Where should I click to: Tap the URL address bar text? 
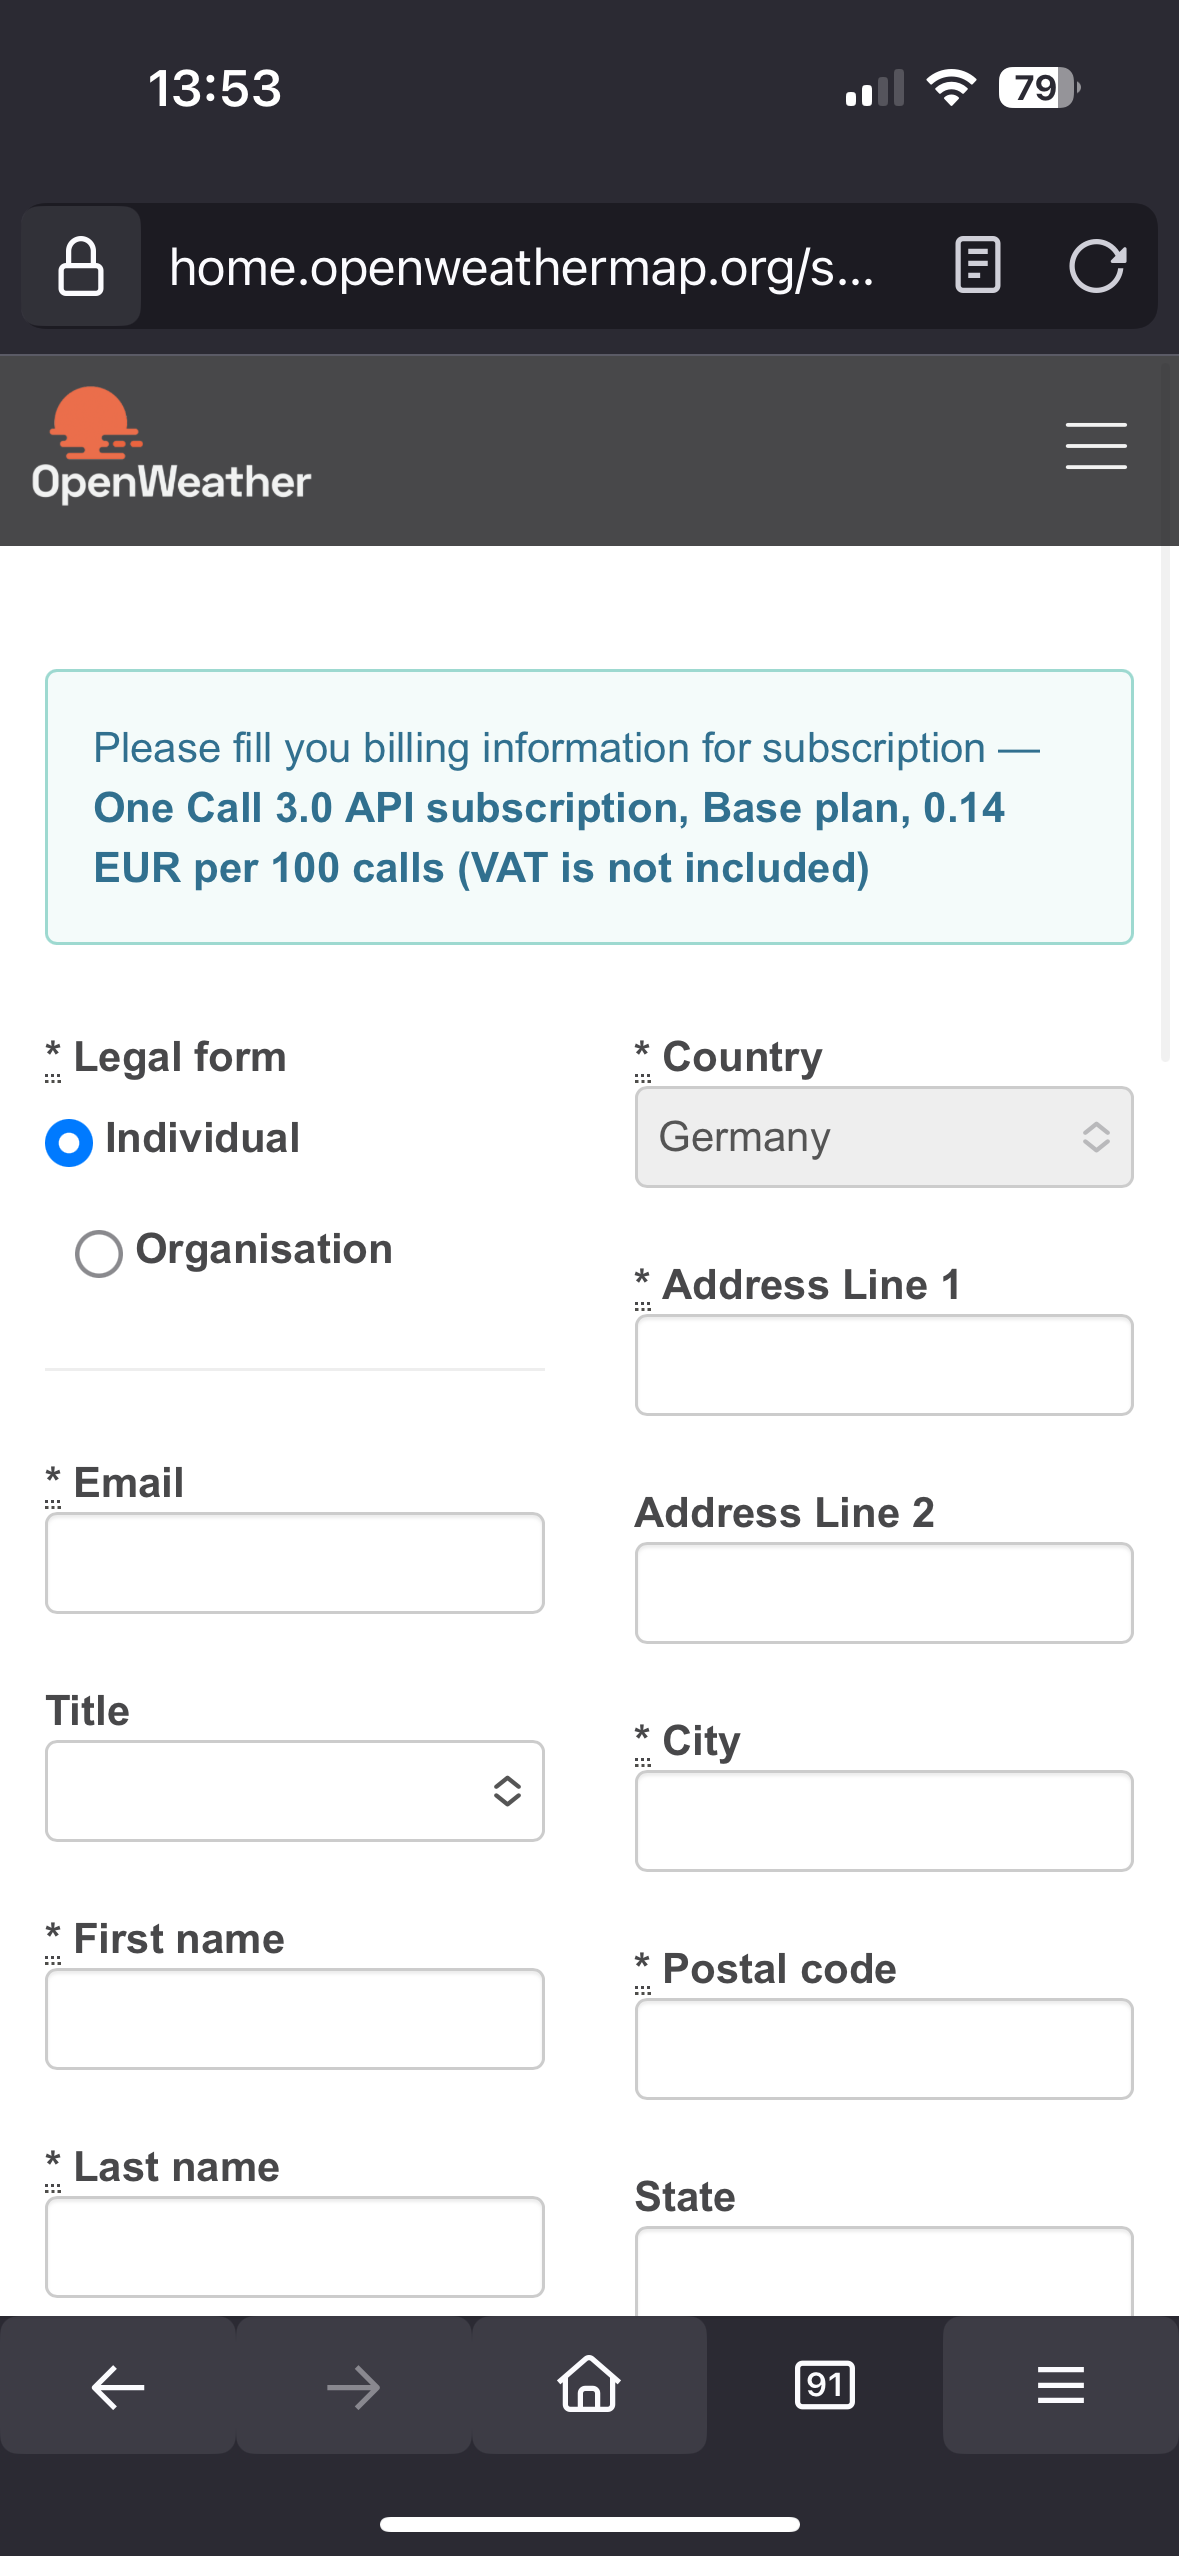[x=522, y=268]
